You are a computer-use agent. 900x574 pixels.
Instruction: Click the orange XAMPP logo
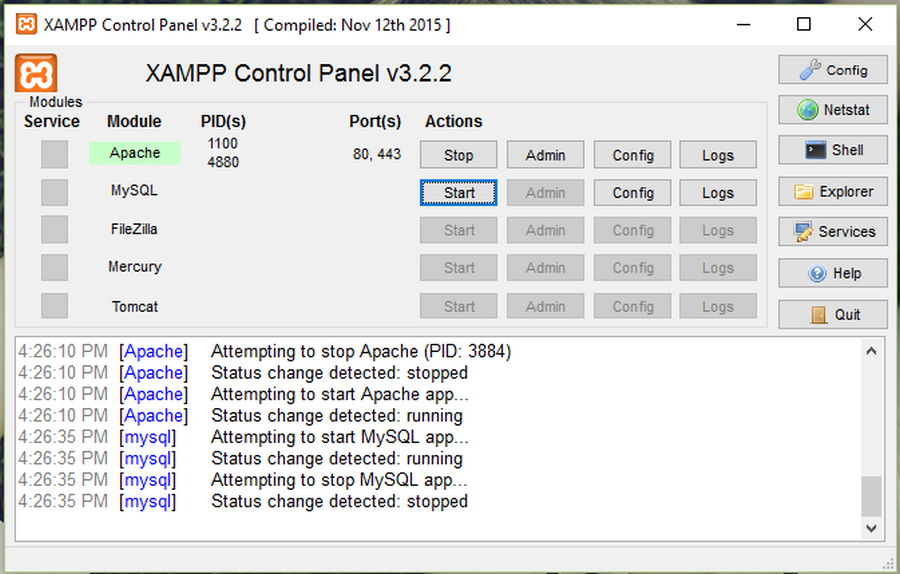(x=36, y=73)
